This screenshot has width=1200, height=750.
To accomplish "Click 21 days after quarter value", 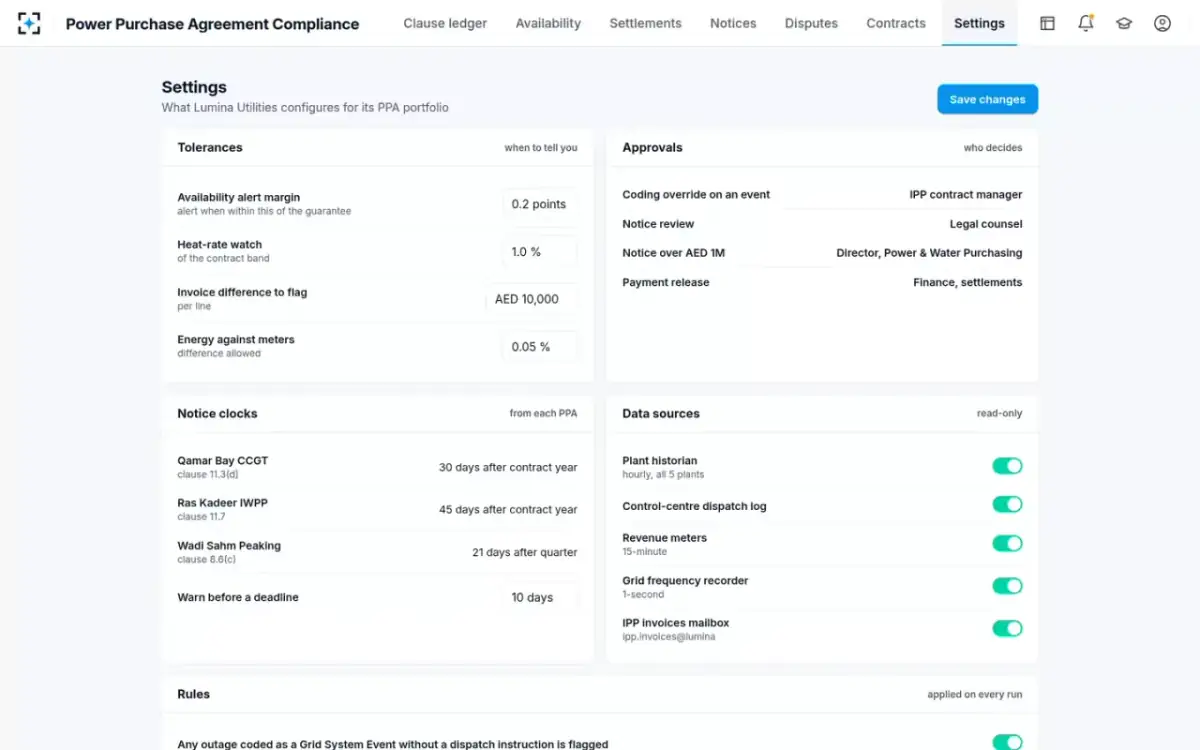I will tap(525, 552).
